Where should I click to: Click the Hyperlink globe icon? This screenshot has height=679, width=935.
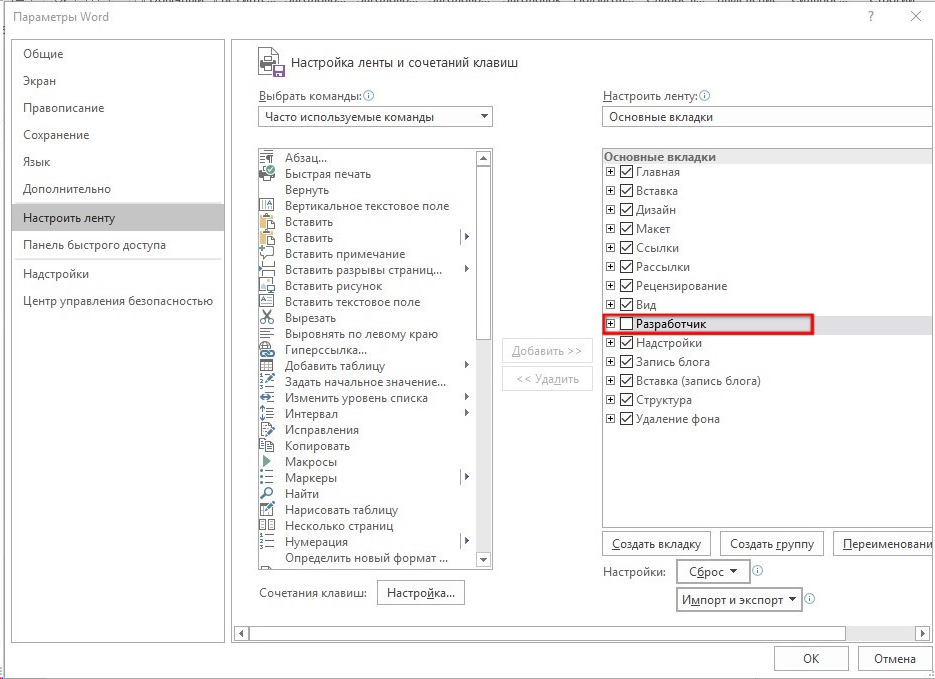point(267,350)
